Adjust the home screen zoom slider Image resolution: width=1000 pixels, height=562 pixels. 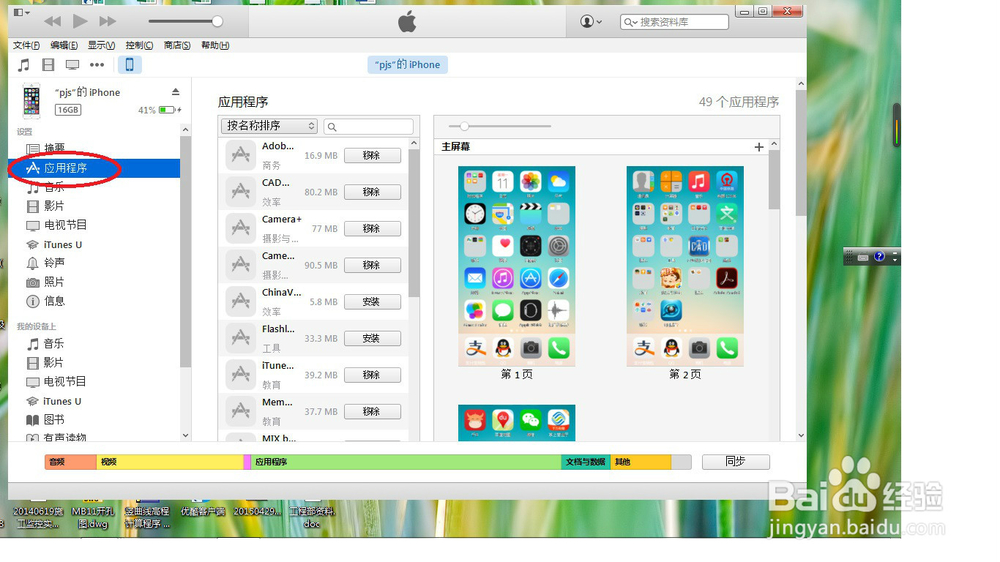pyautogui.click(x=464, y=126)
